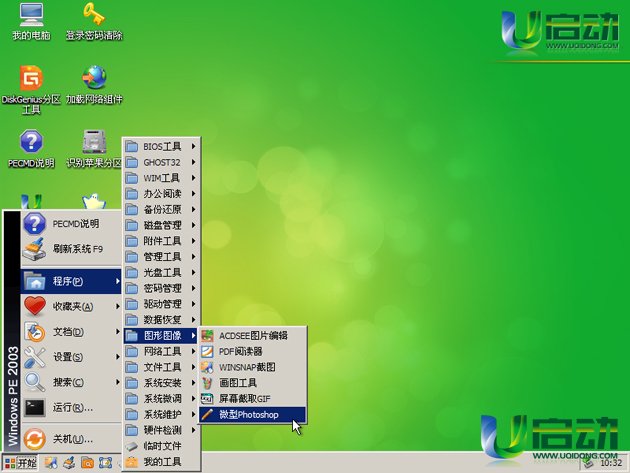Screen dimensions: 630x473
Task: Expand the 办公阅读 folder arrow
Action: coord(193,193)
